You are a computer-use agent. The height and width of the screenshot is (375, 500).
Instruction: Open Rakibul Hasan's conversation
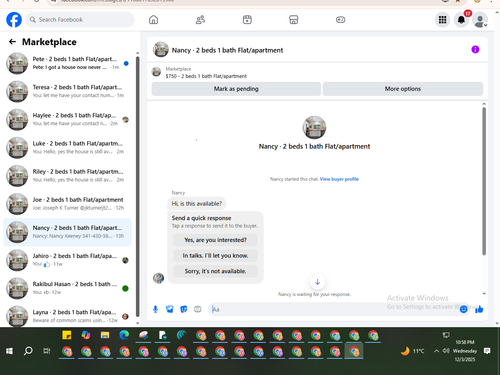pos(67,288)
